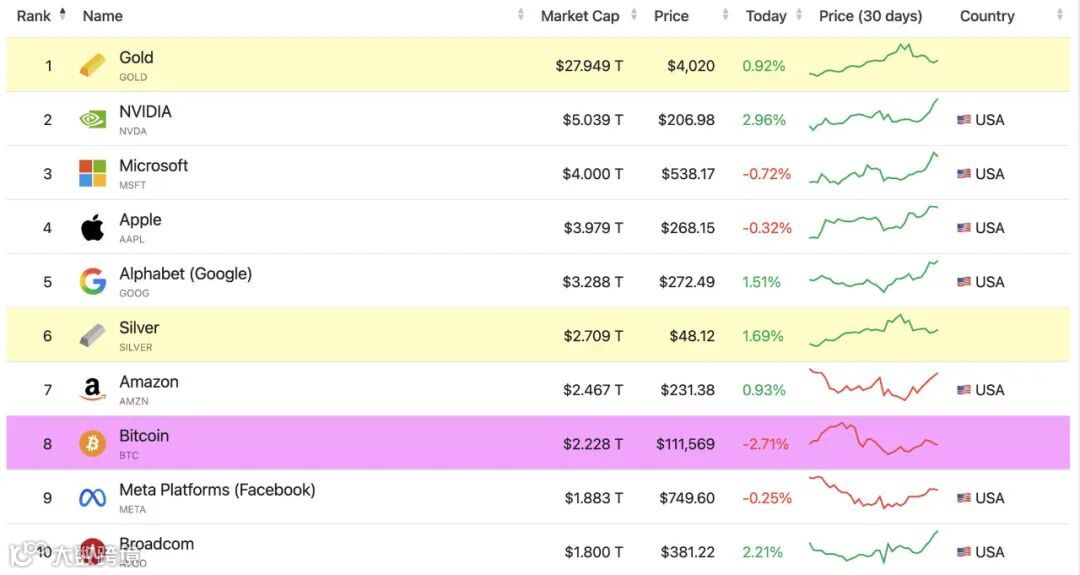Click the Bitcoin logo icon
1080x575 pixels.
[93, 444]
